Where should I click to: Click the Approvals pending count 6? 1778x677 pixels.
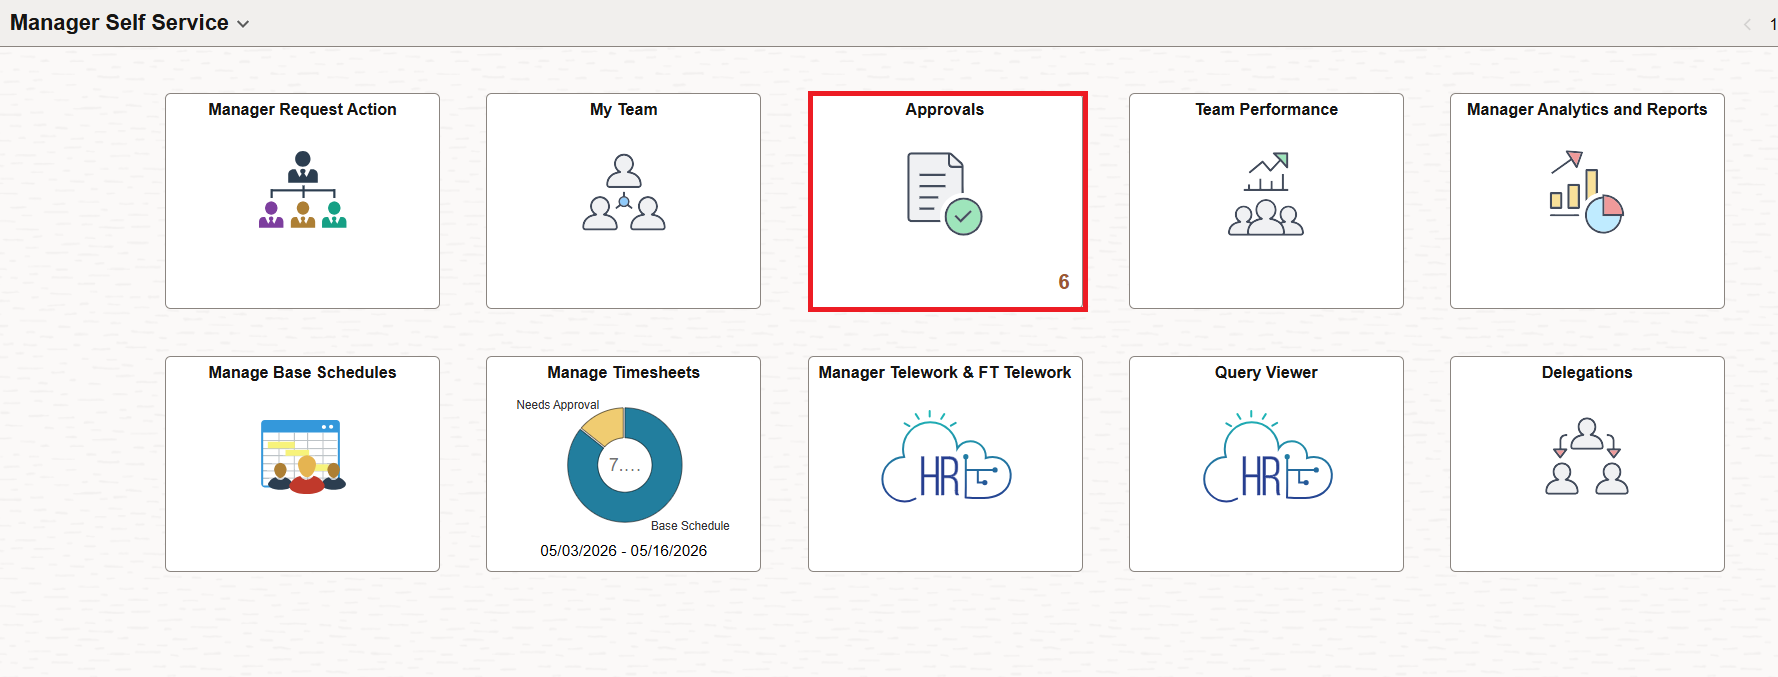(x=1064, y=282)
